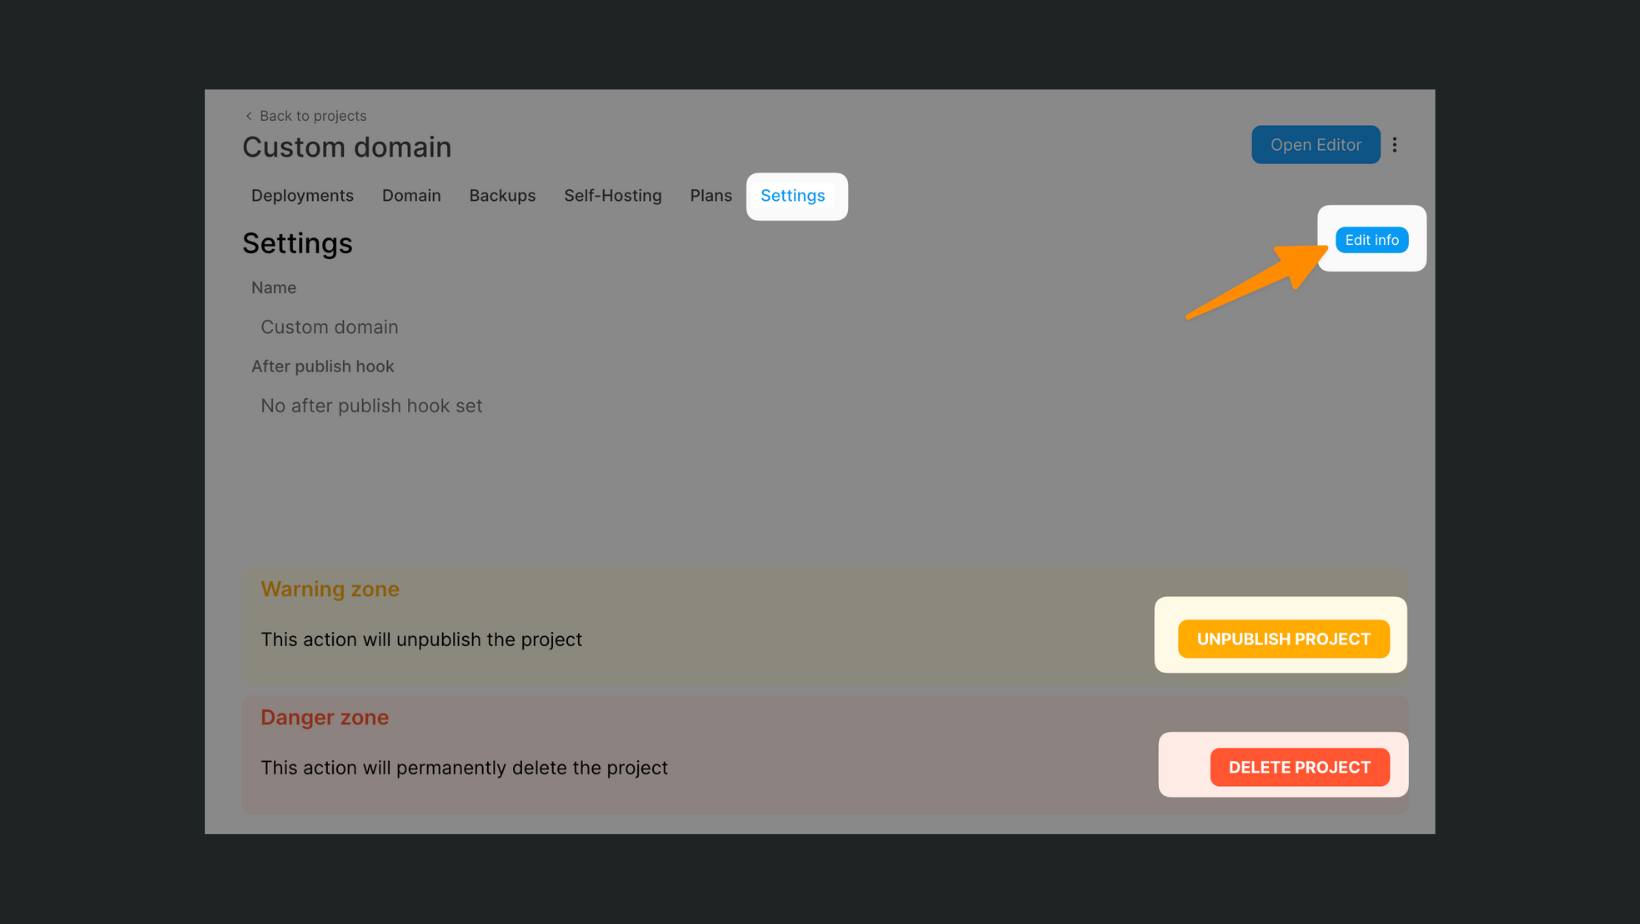The height and width of the screenshot is (924, 1640).
Task: Click the Danger zone heading
Action: pyautogui.click(x=324, y=717)
